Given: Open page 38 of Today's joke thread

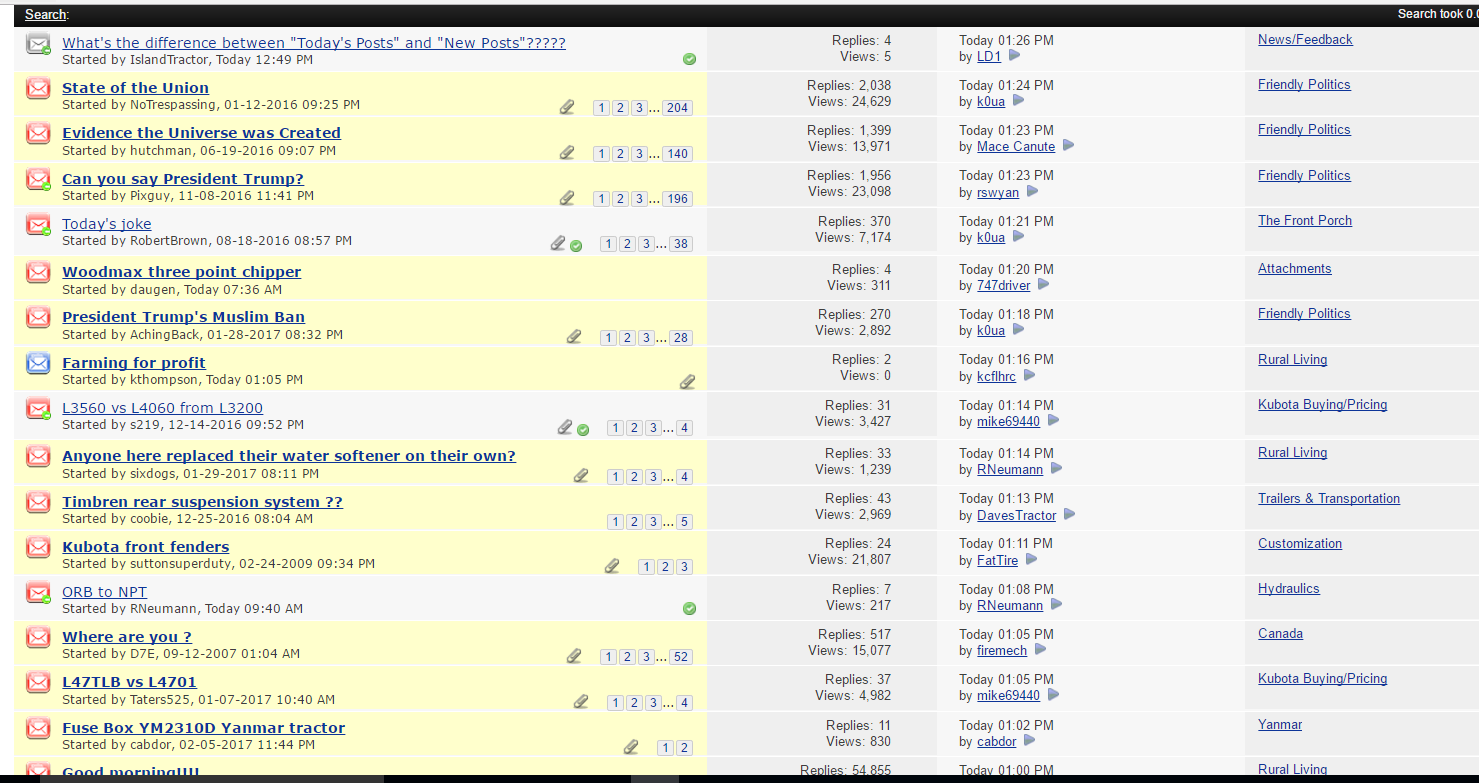Looking at the screenshot, I should click(680, 244).
